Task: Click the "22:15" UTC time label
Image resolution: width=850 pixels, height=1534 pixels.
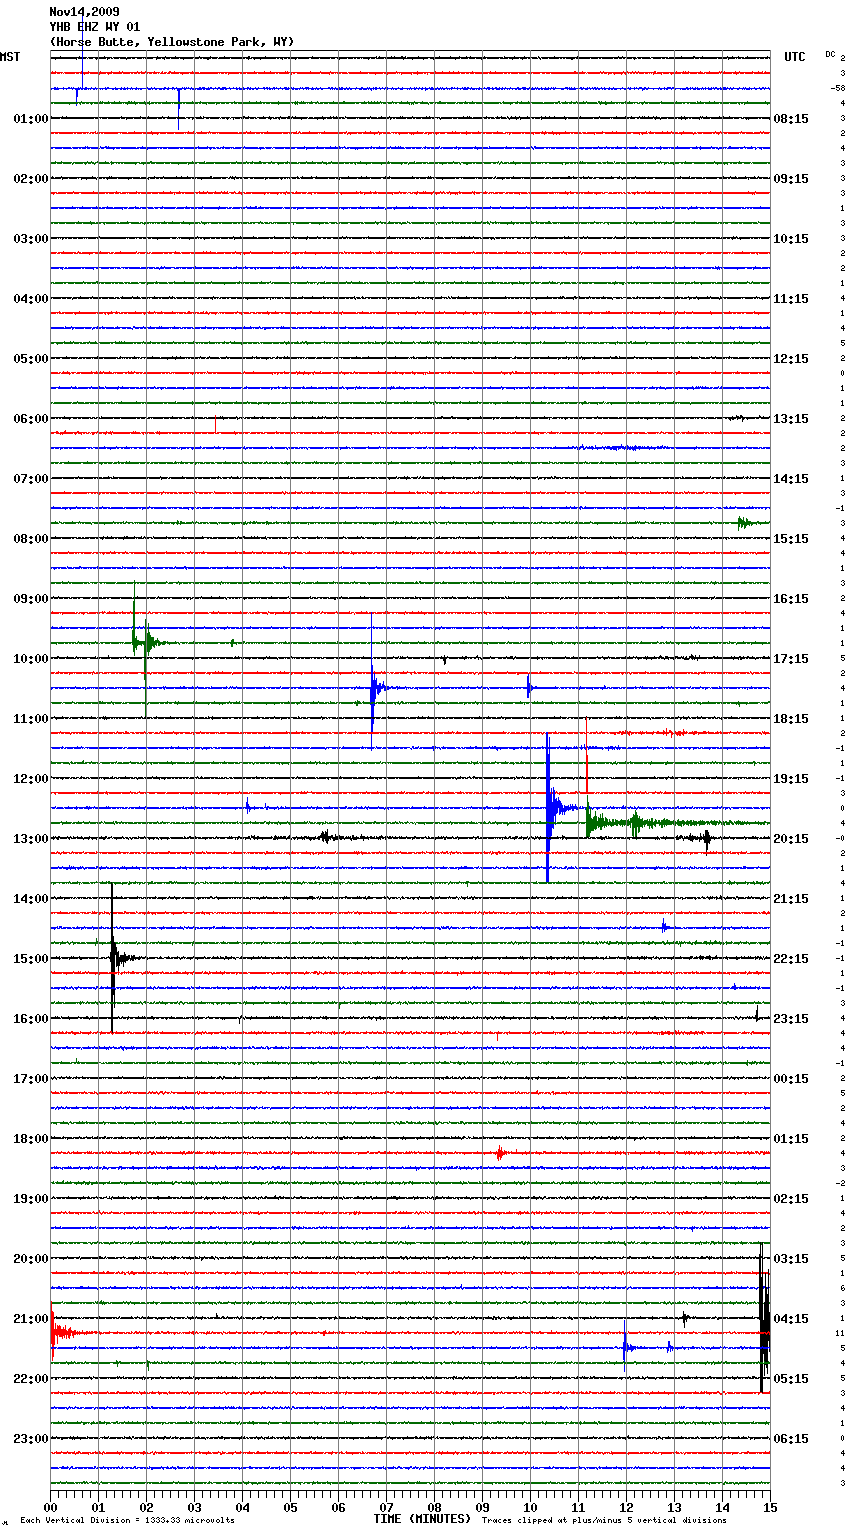Action: [x=791, y=959]
